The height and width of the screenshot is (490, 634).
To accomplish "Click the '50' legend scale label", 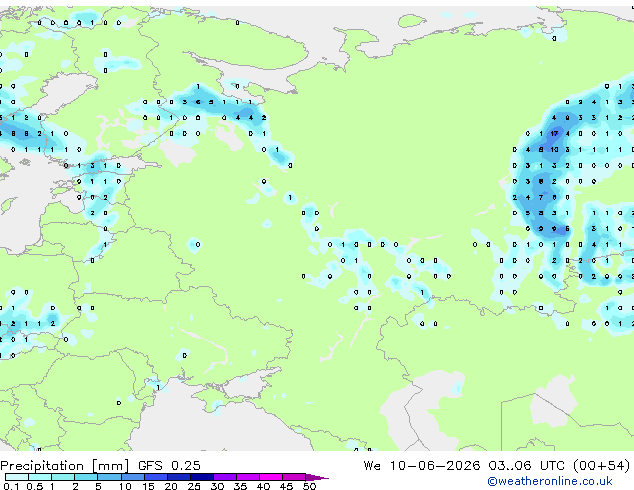I will [309, 486].
